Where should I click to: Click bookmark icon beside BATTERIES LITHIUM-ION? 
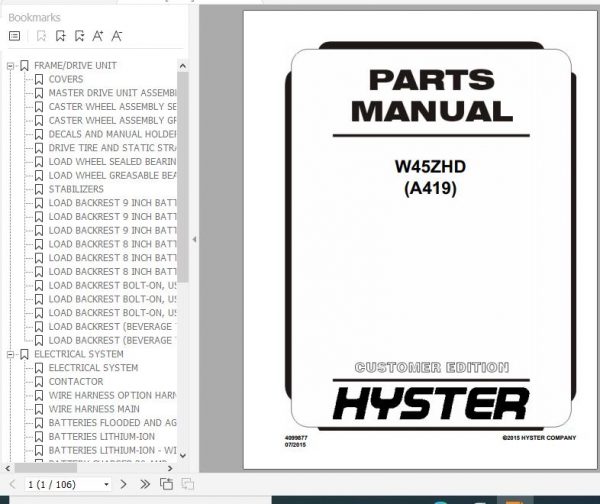(39, 437)
